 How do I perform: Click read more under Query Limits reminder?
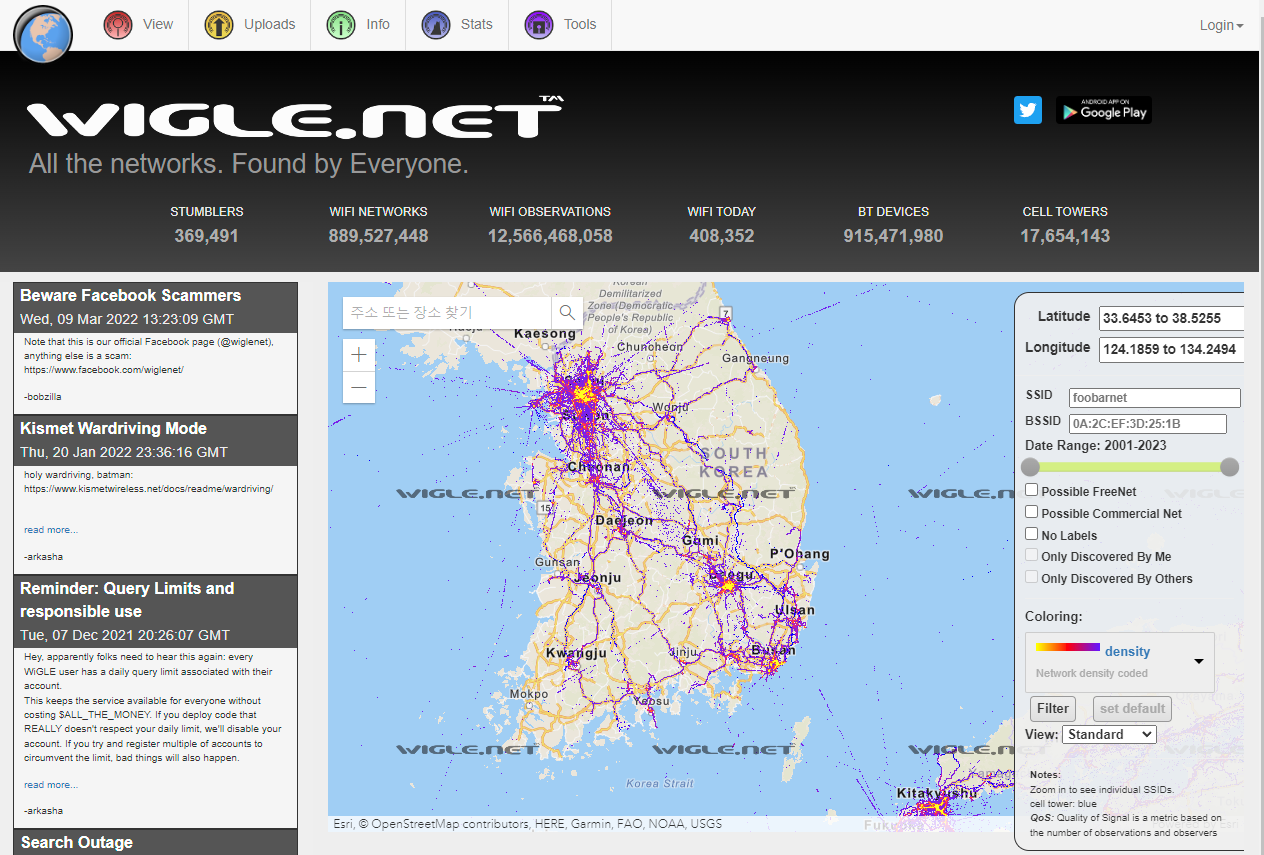[51, 785]
